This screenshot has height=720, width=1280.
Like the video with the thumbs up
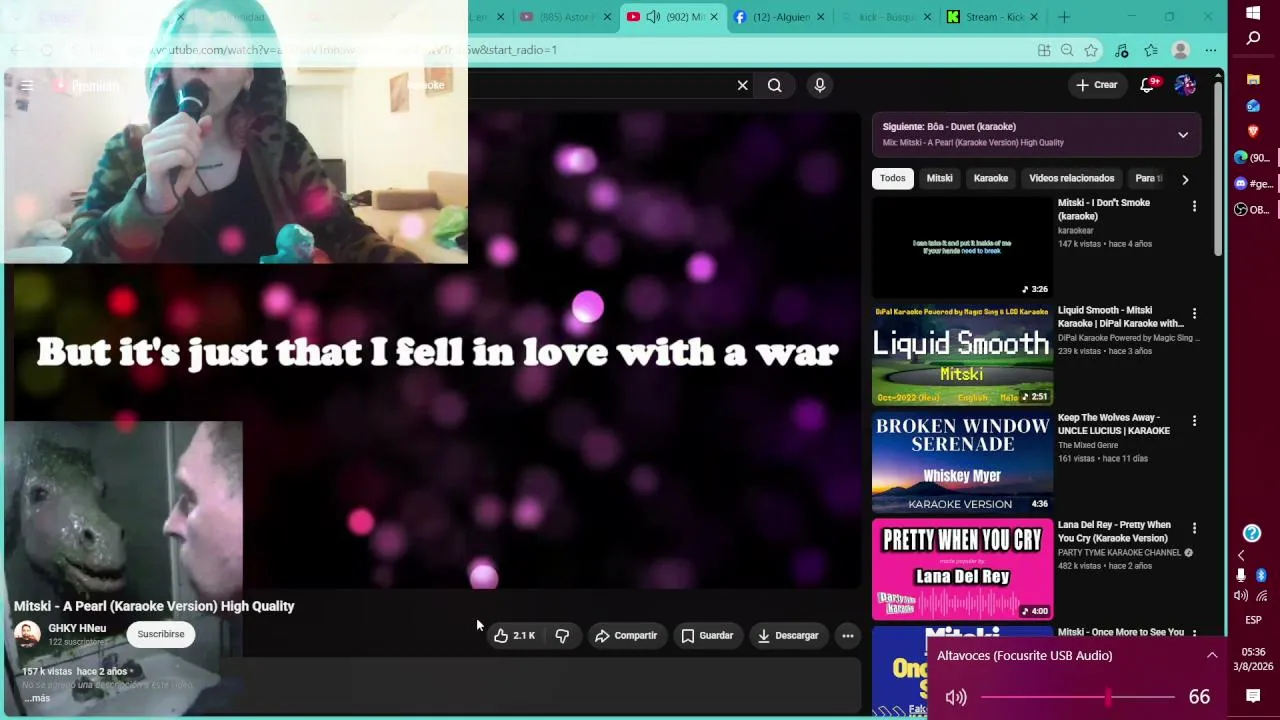point(514,635)
